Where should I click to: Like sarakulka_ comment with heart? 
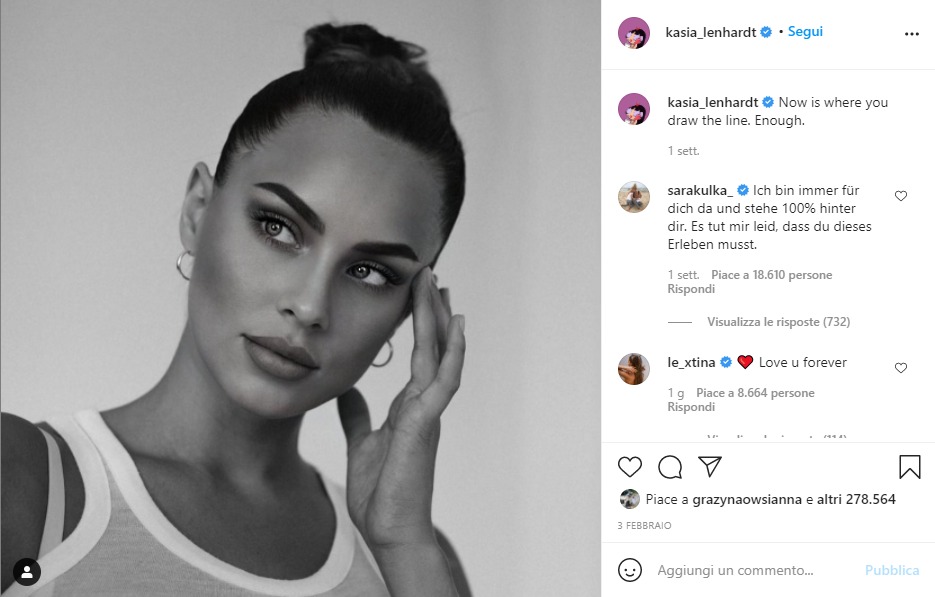901,196
